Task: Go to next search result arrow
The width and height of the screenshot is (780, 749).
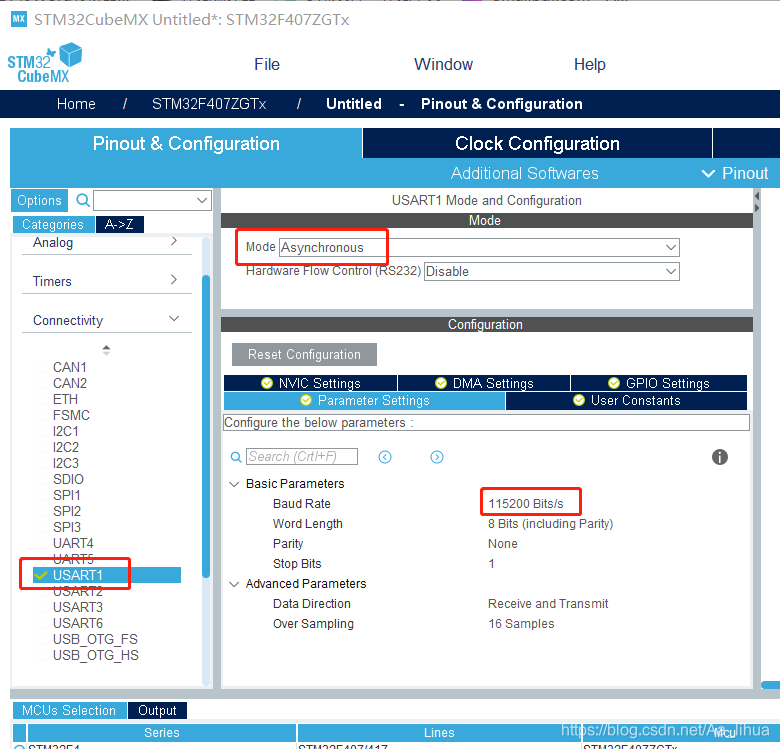Action: click(x=437, y=457)
